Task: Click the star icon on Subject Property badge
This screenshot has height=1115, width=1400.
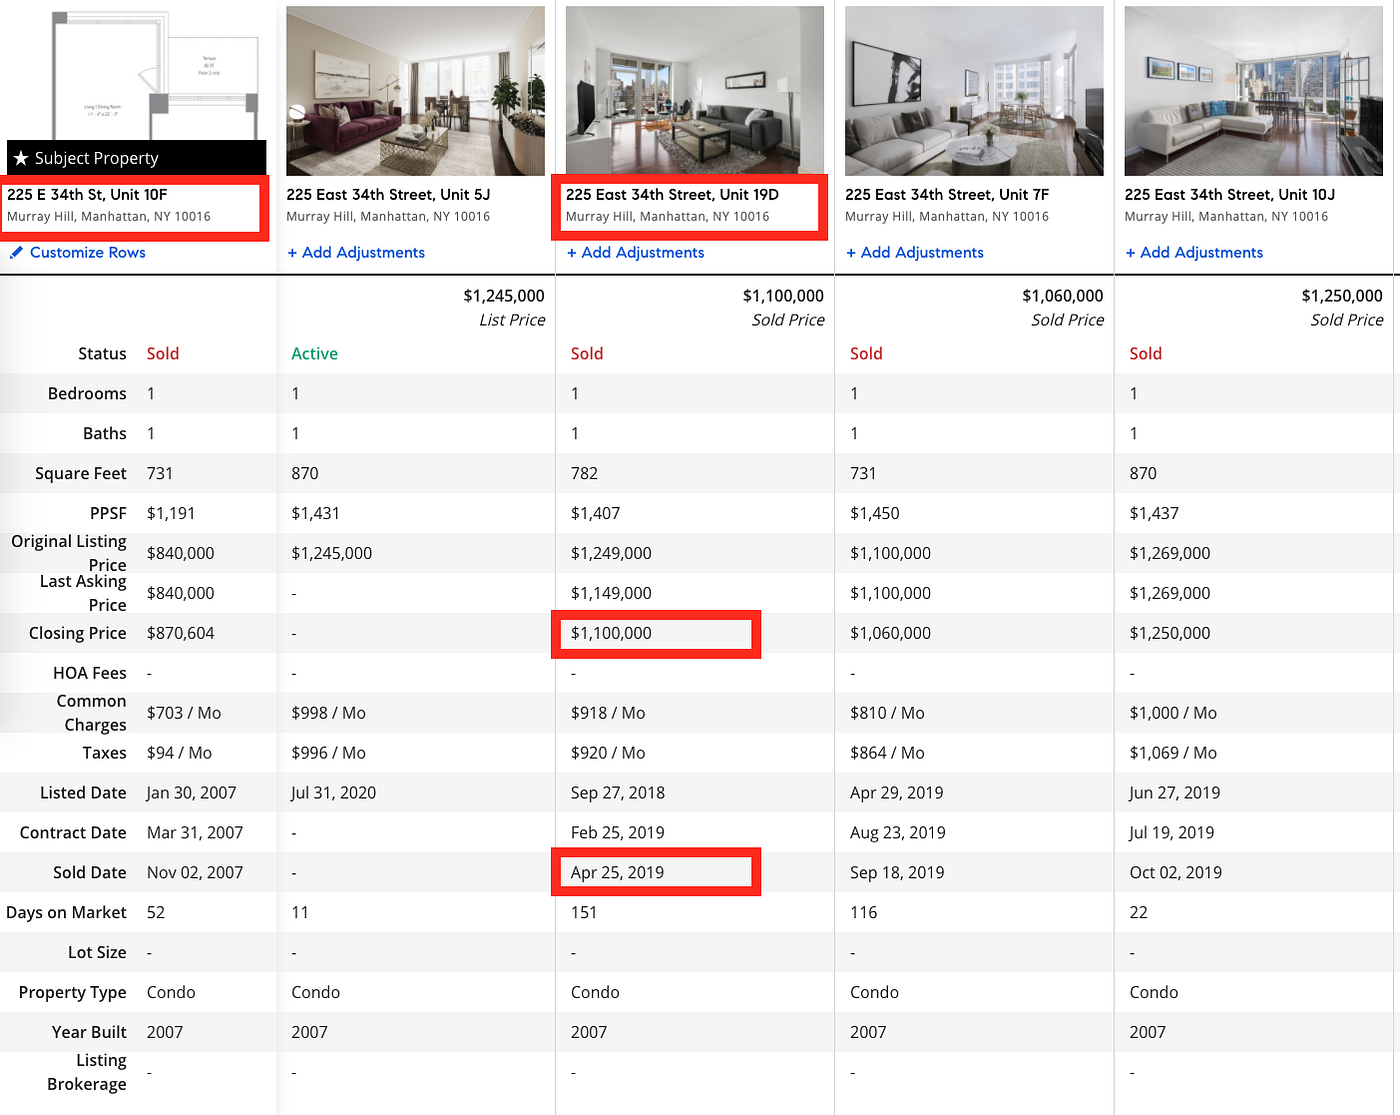Action: click(x=21, y=157)
